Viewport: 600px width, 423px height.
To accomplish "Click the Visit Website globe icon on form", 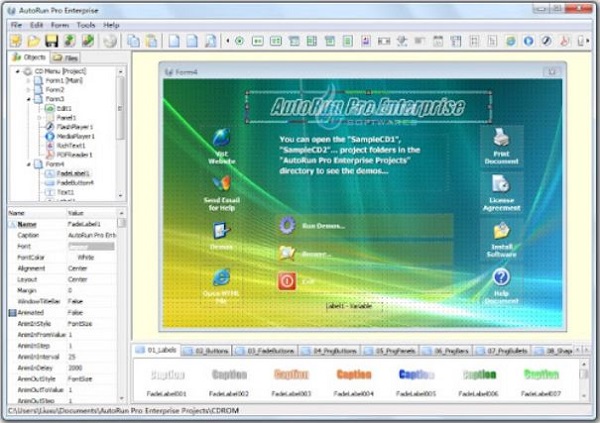I will click(222, 138).
